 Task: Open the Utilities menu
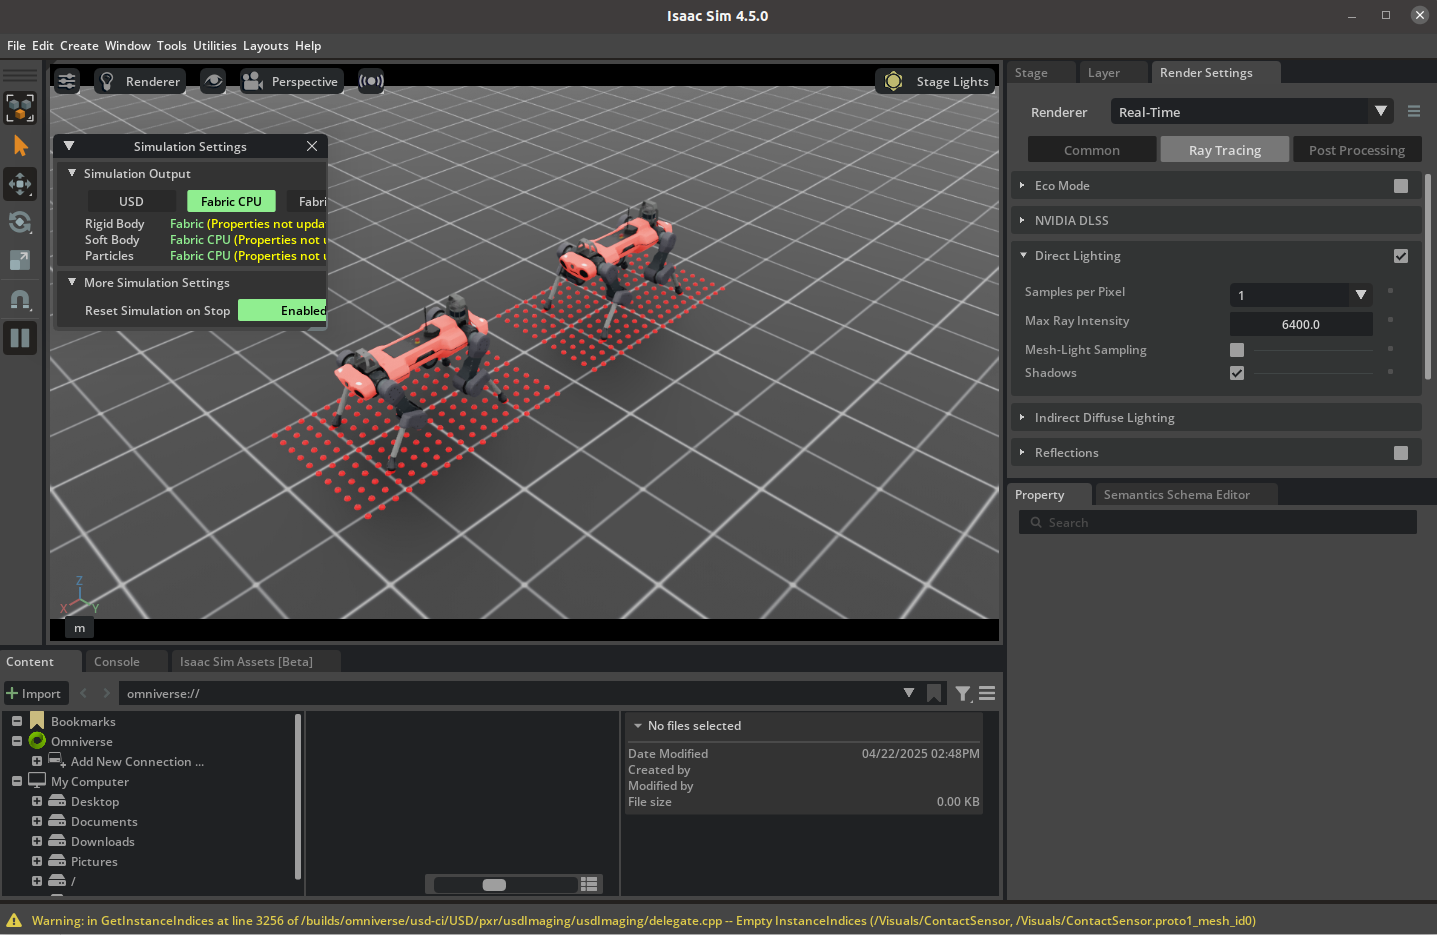(x=214, y=46)
